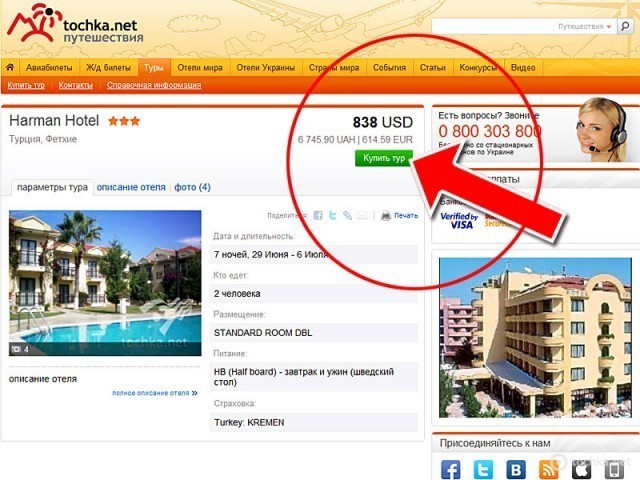Open the Harman Hotel pool photo thumbnail

(105, 283)
